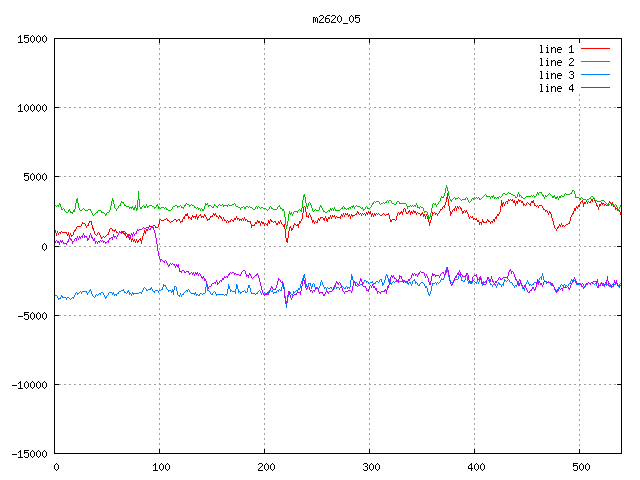Click the 400 x-axis tick label
Image resolution: width=640 pixels, height=480 pixels.
coord(475,467)
